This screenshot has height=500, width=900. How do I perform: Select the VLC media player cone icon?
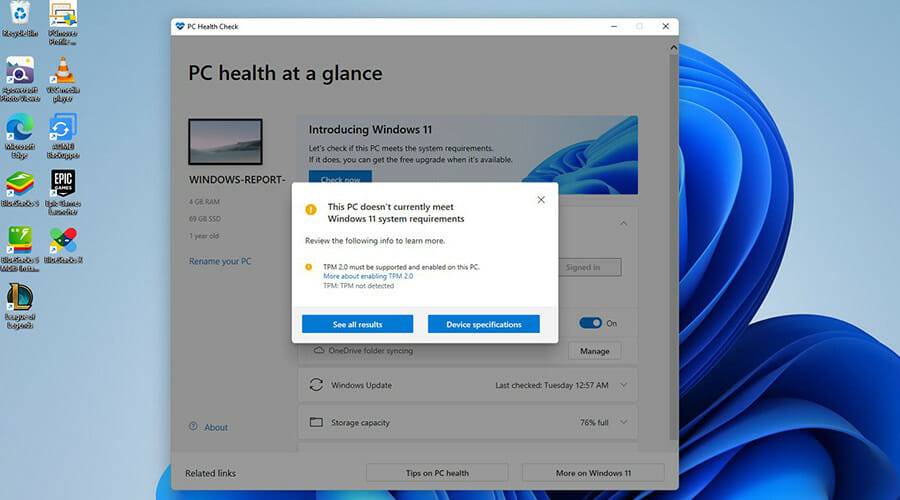pyautogui.click(x=63, y=72)
